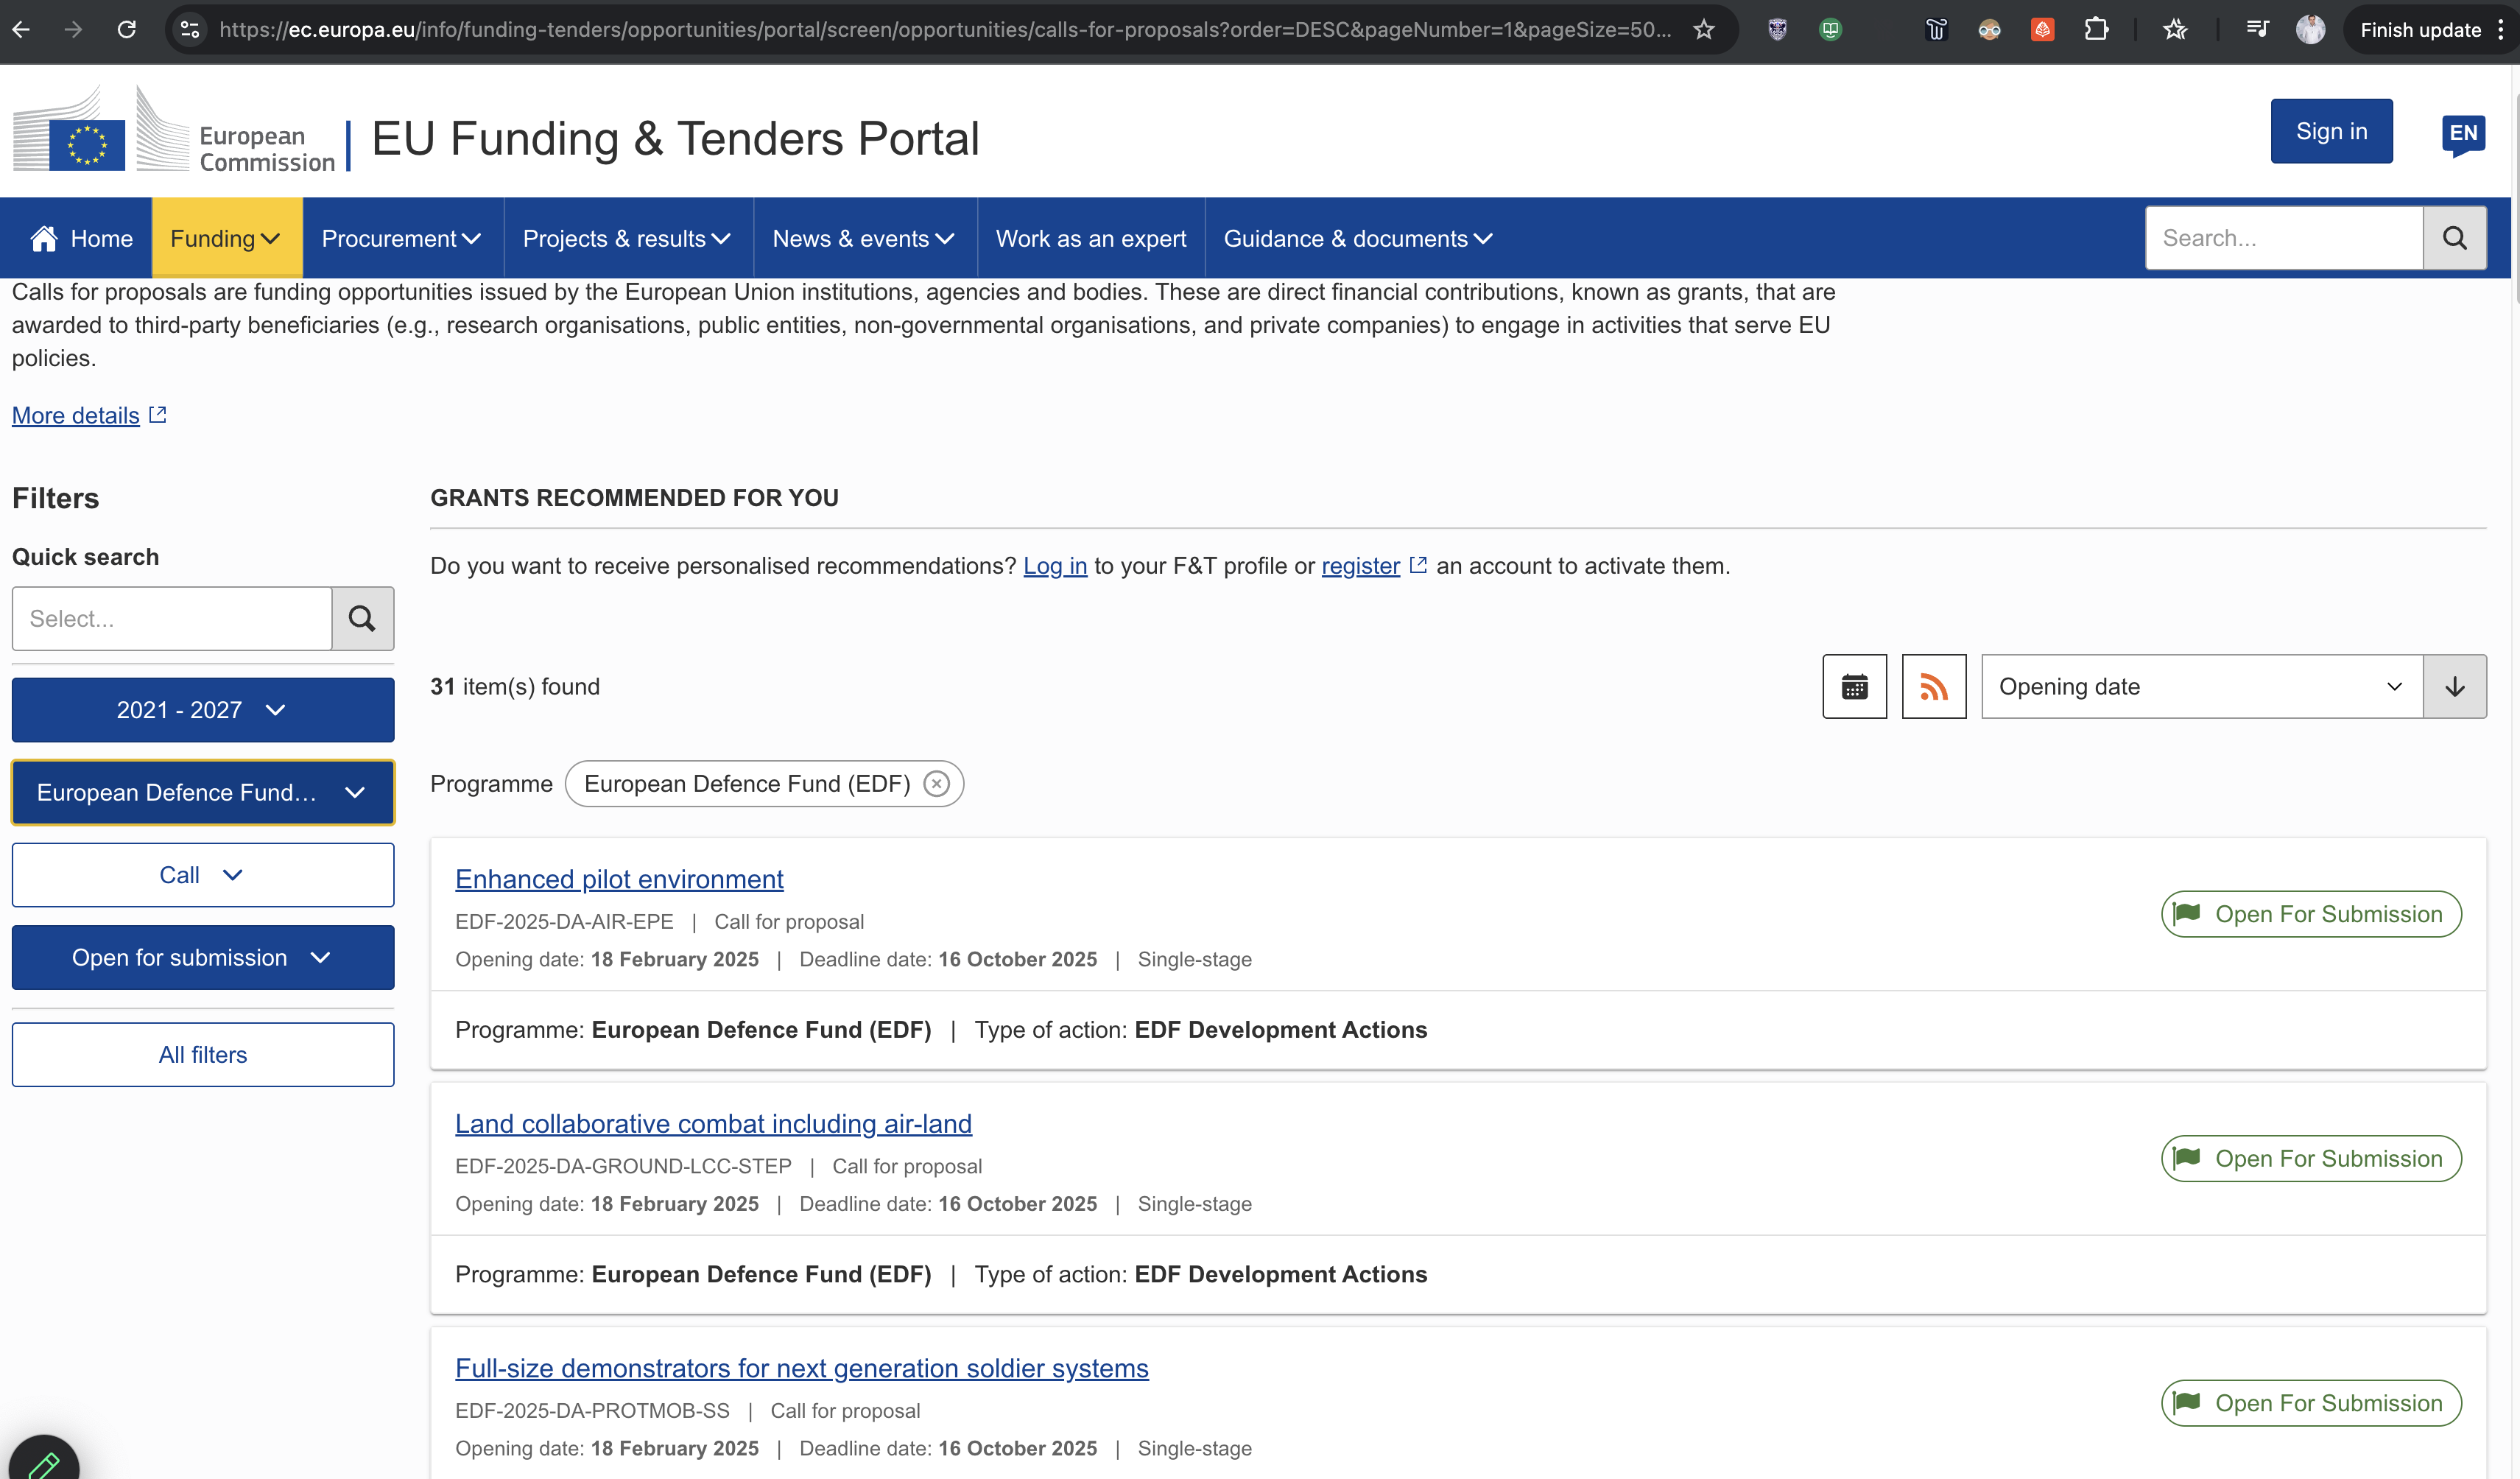
Task: Click the browser back arrow
Action: [x=21, y=29]
